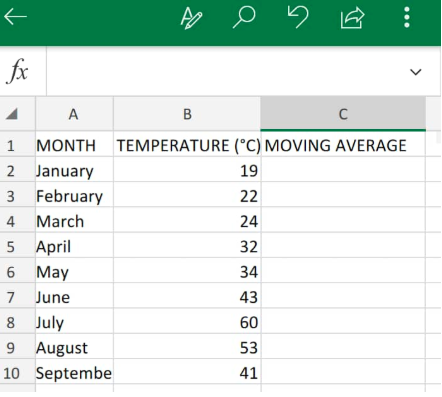The width and height of the screenshot is (442, 397).
Task: Click the select-all corner triangle
Action: (x=12, y=114)
